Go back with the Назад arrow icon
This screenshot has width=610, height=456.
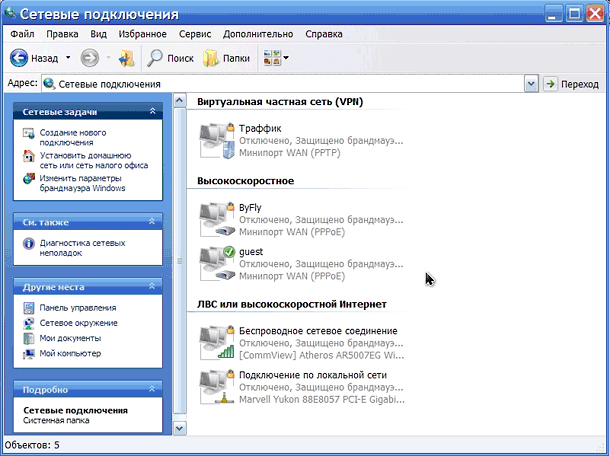[x=19, y=58]
